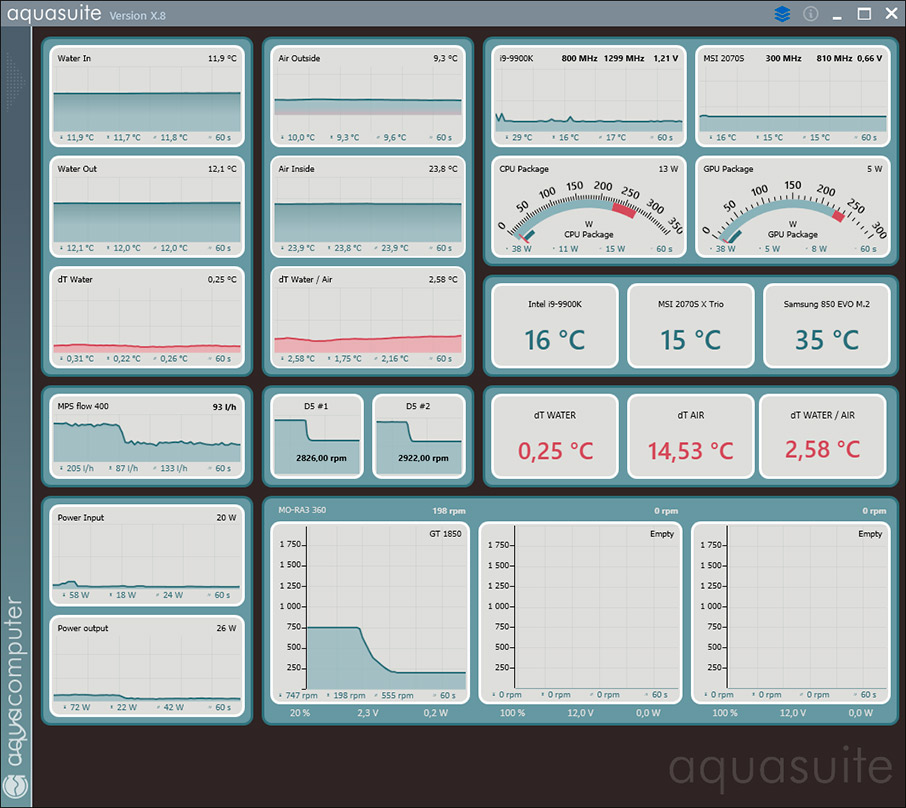Click the 11,9 °C Water In reading

(222, 58)
